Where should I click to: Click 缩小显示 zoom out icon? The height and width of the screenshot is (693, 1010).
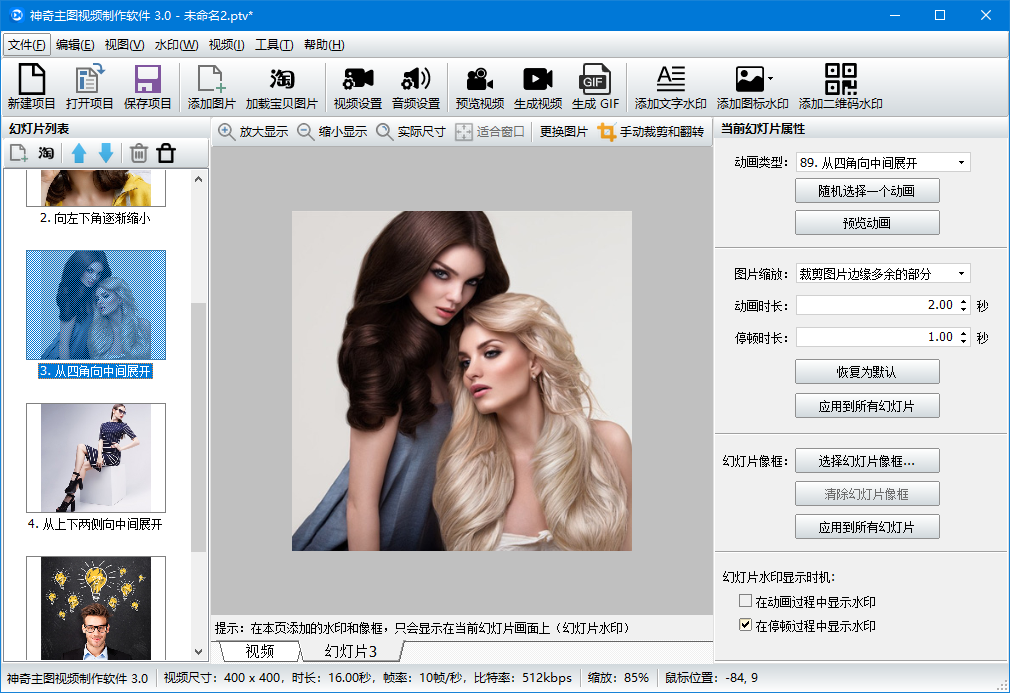[332, 131]
